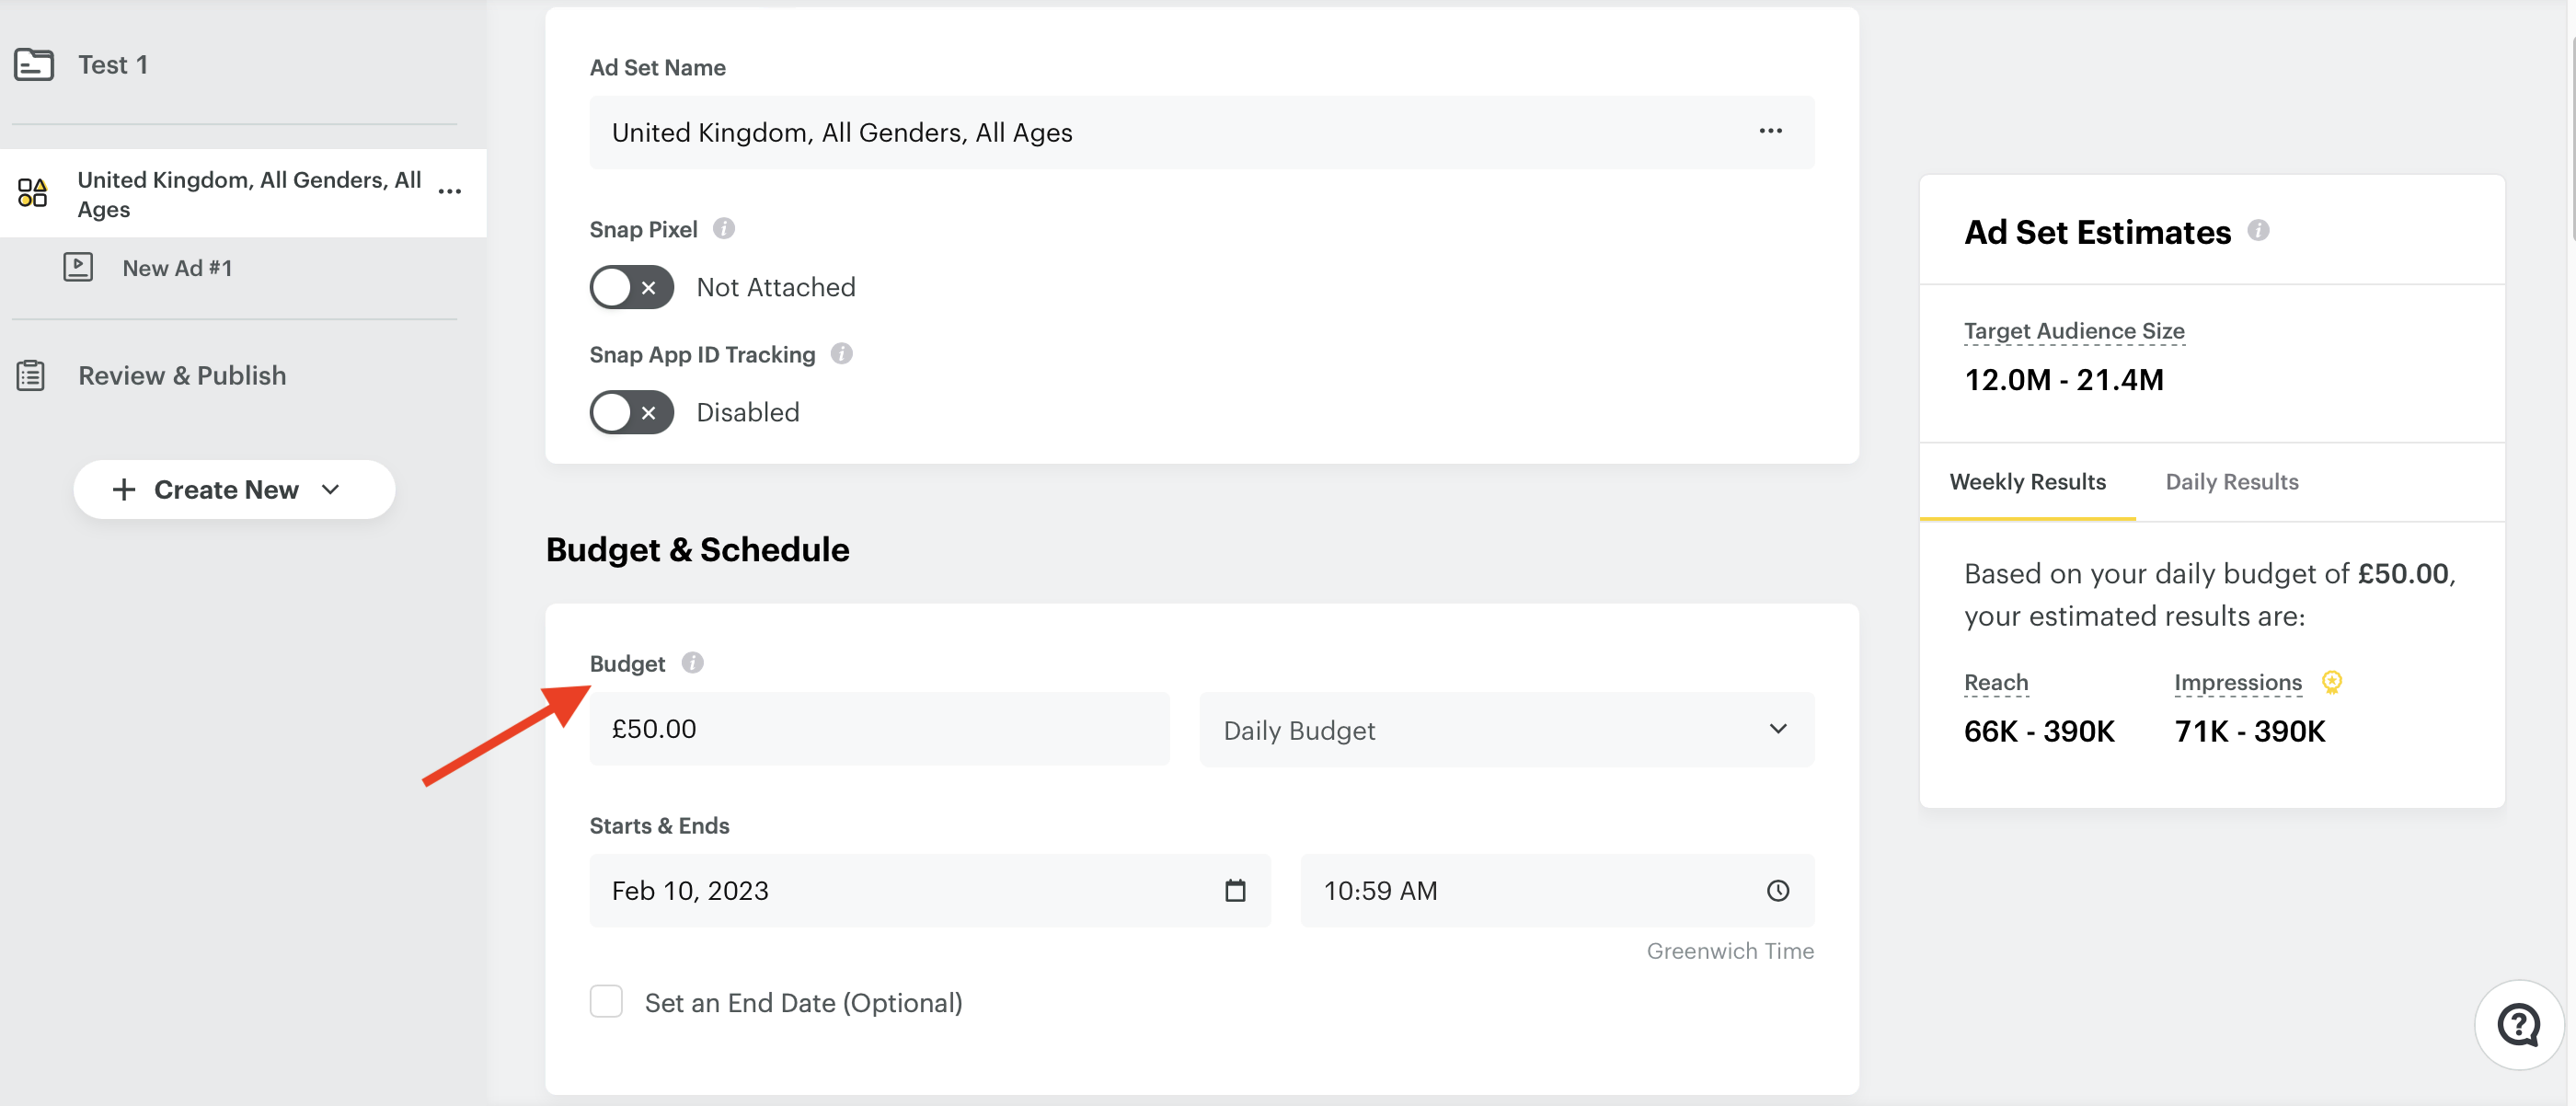Click the ad set shapes icon in sidebar
The image size is (2576, 1106).
[32, 193]
